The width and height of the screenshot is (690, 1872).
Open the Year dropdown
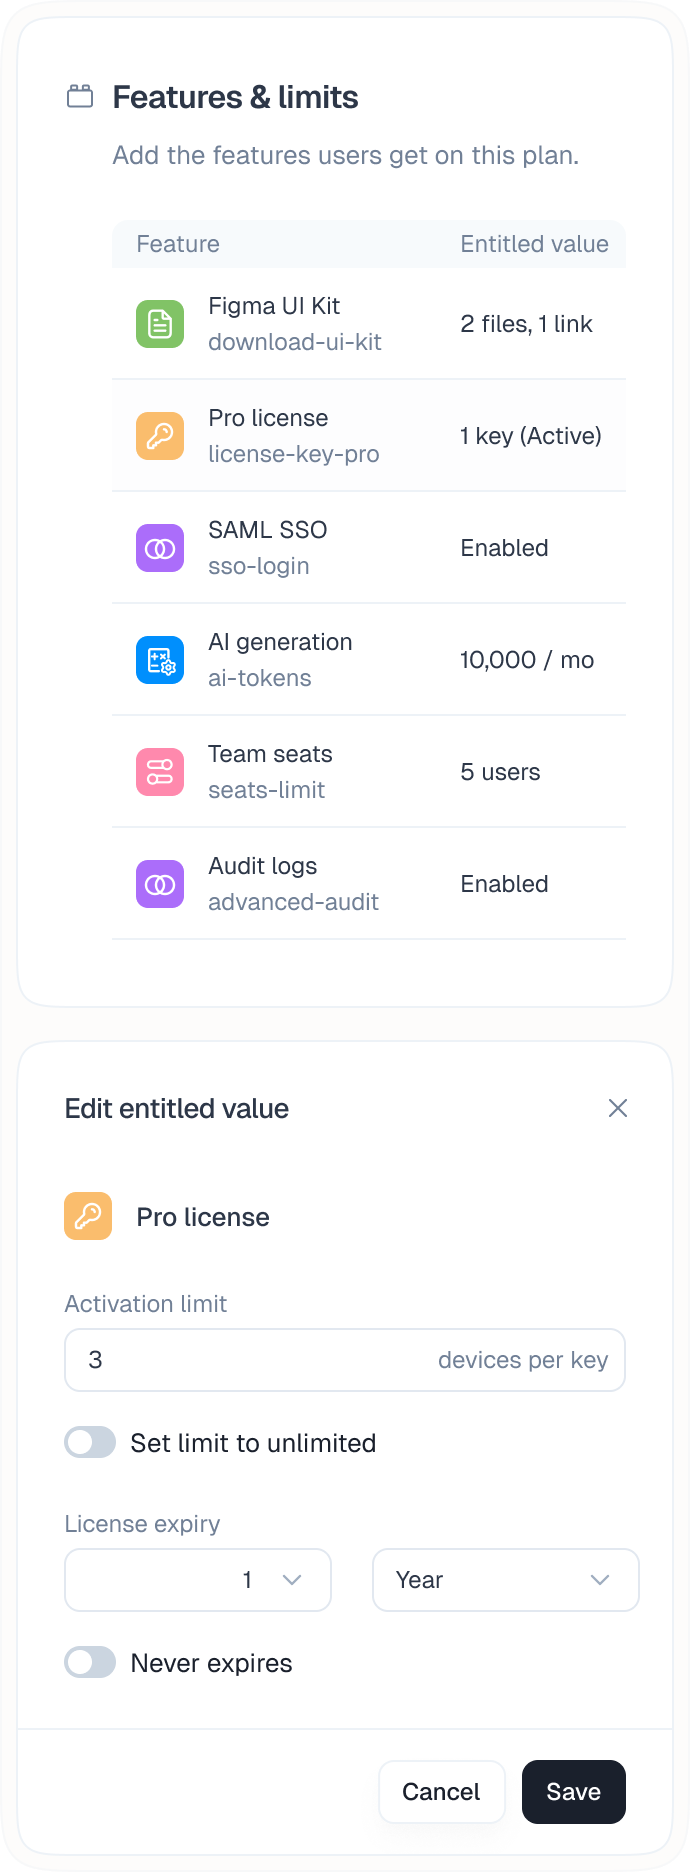point(505,1580)
